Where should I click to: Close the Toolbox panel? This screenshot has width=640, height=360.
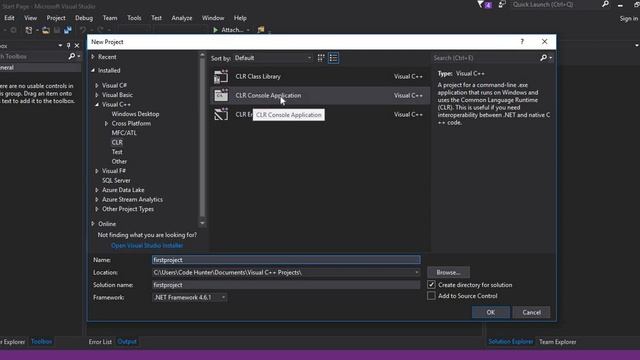(x=77, y=45)
